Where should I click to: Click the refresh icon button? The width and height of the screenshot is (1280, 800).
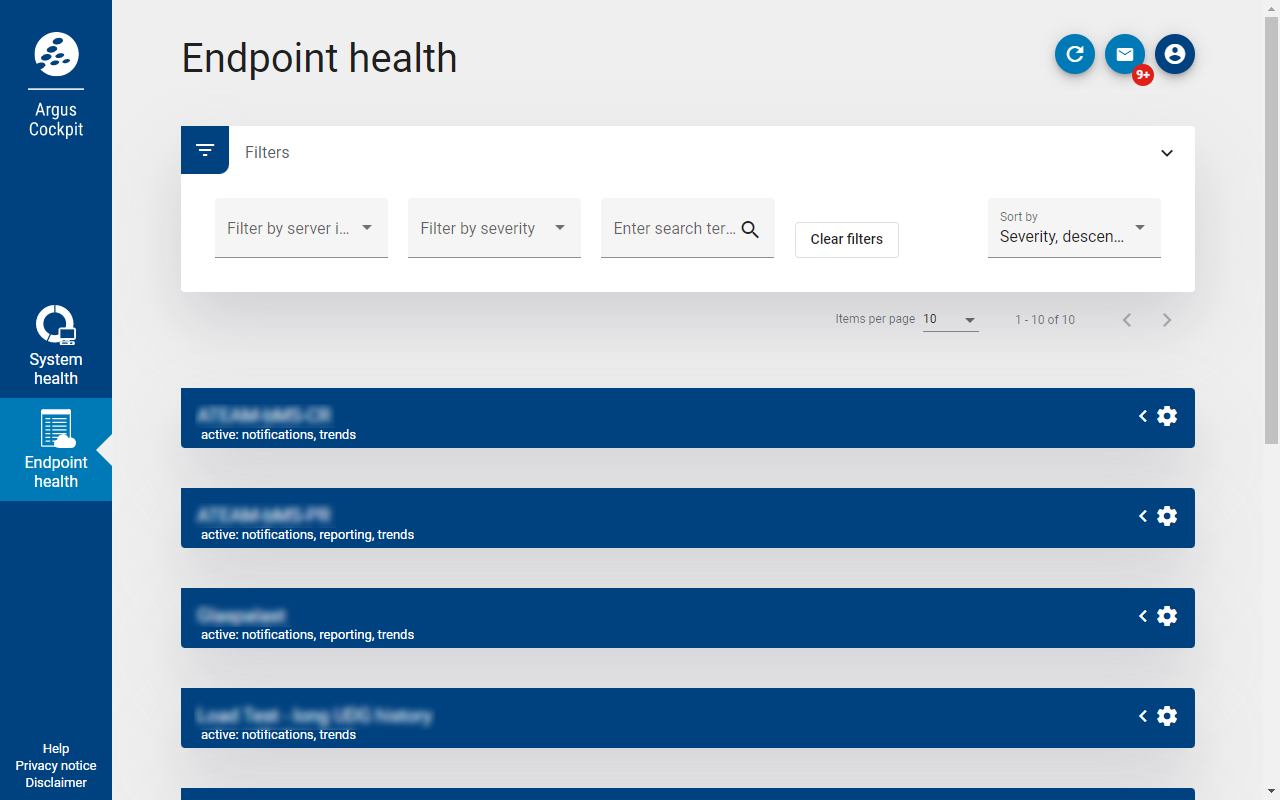click(x=1075, y=54)
